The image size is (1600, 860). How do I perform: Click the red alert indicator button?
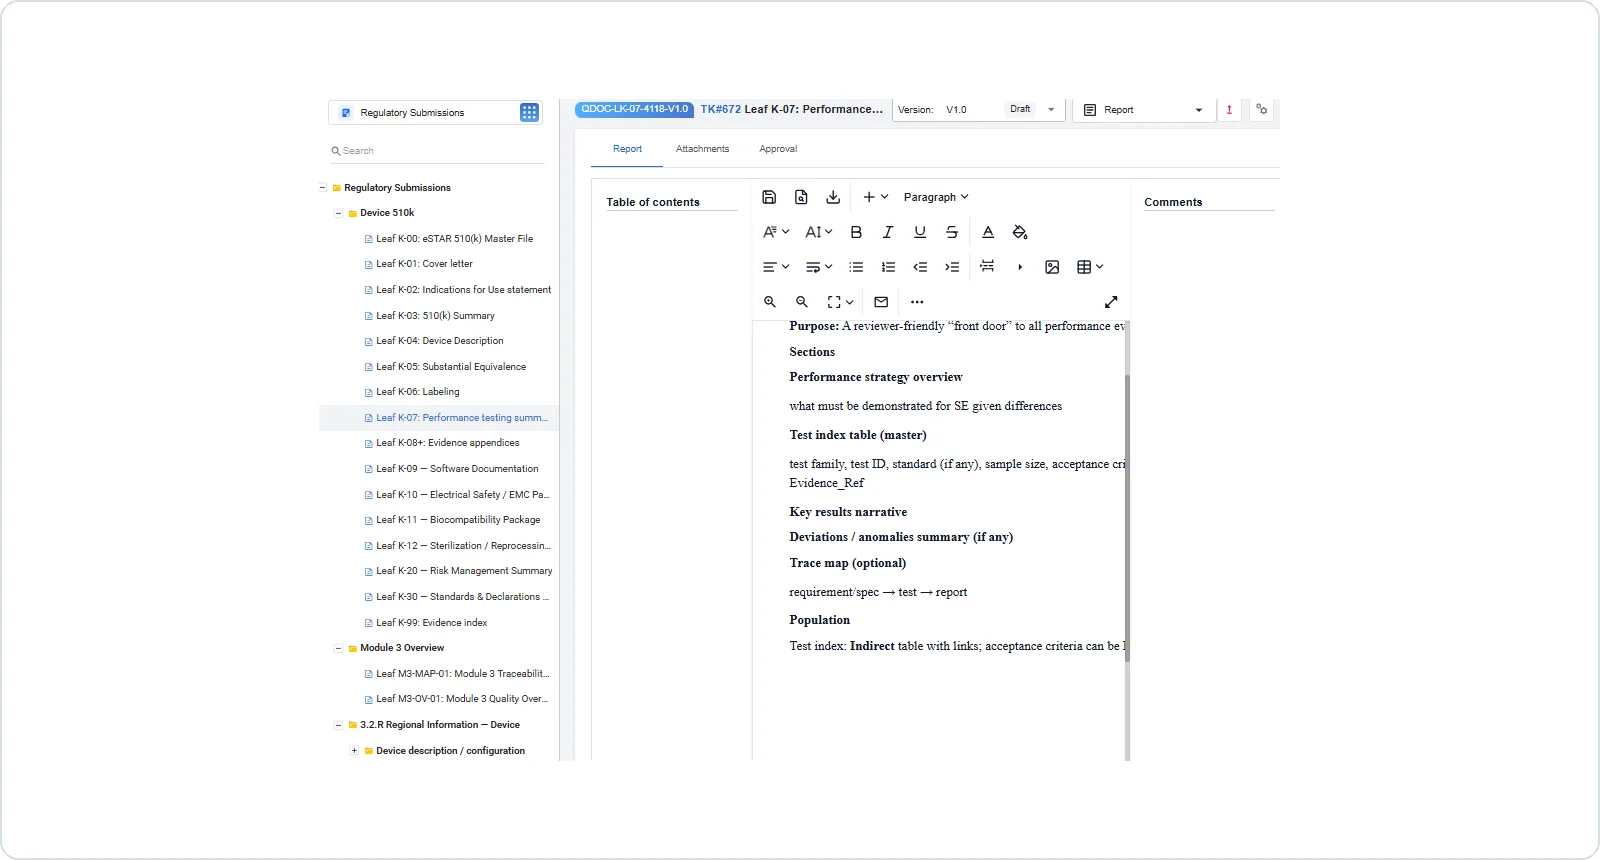1229,110
